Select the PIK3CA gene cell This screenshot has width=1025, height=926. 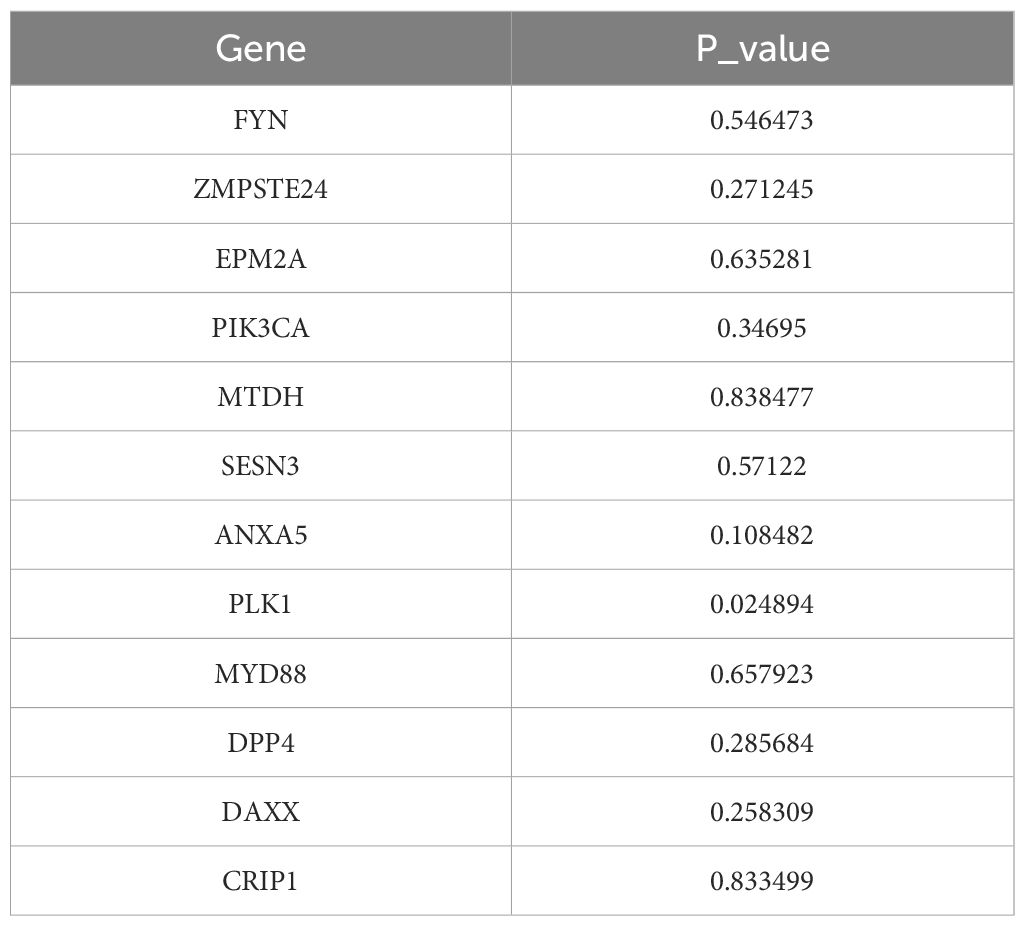(260, 328)
